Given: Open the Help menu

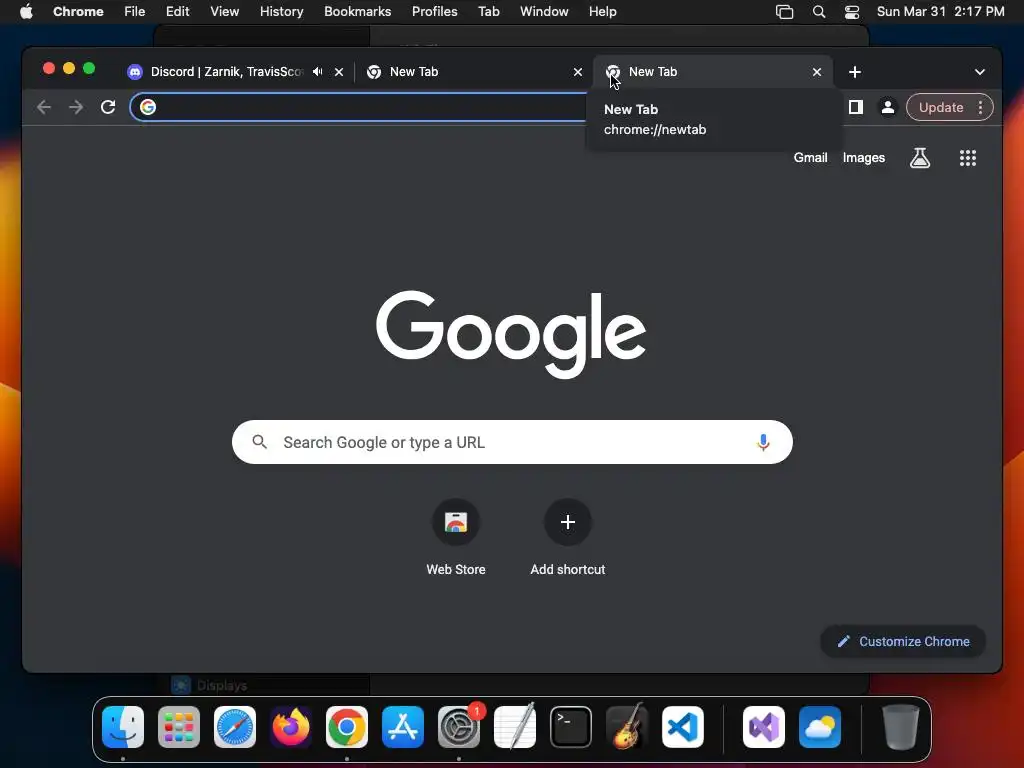Looking at the screenshot, I should click(x=602, y=12).
